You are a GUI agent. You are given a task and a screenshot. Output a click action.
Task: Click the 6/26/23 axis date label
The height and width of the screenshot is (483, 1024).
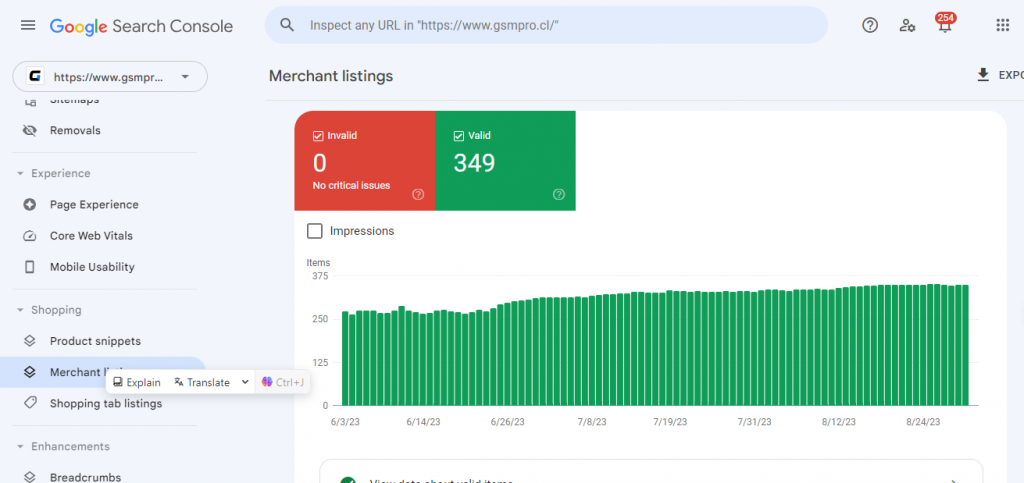[x=507, y=422]
